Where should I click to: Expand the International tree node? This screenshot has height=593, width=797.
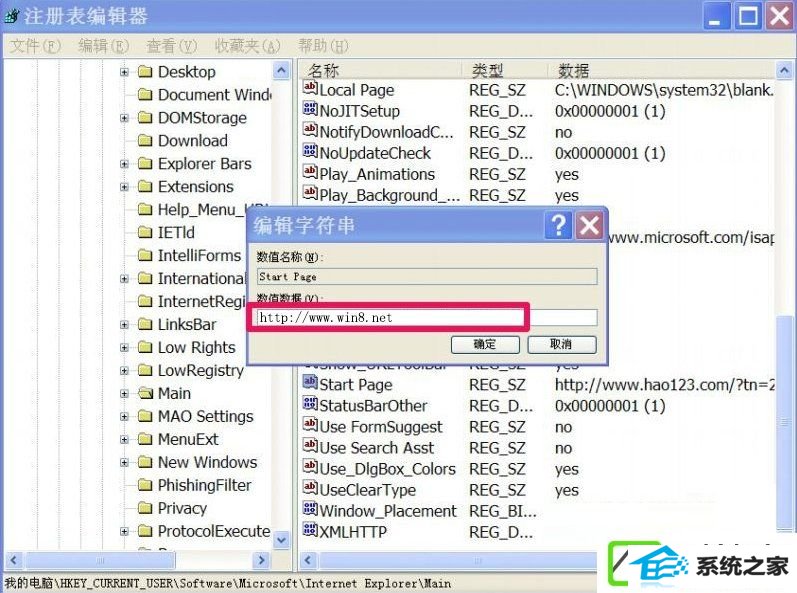coord(124,279)
